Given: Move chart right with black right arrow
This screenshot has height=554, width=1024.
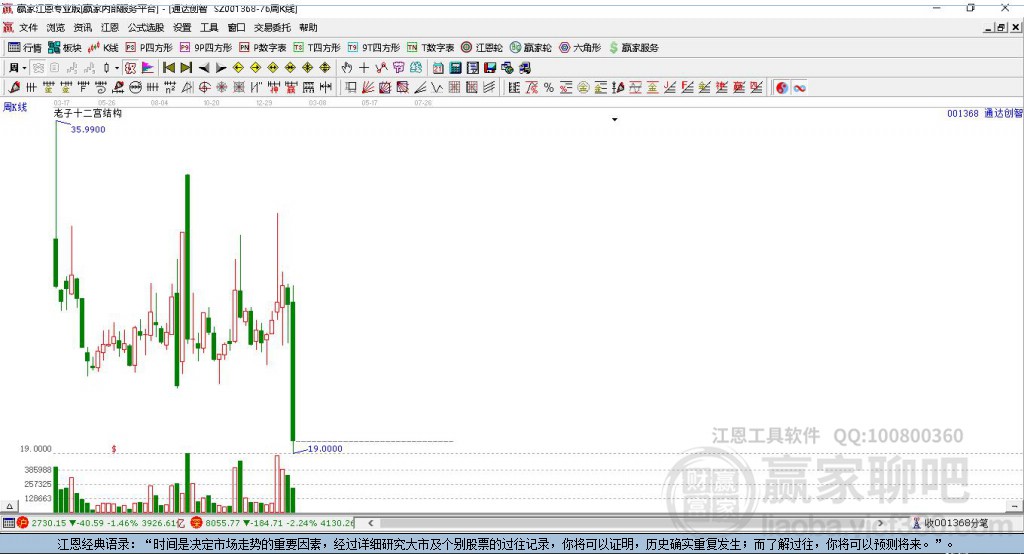Looking at the screenshot, I should pos(221,68).
